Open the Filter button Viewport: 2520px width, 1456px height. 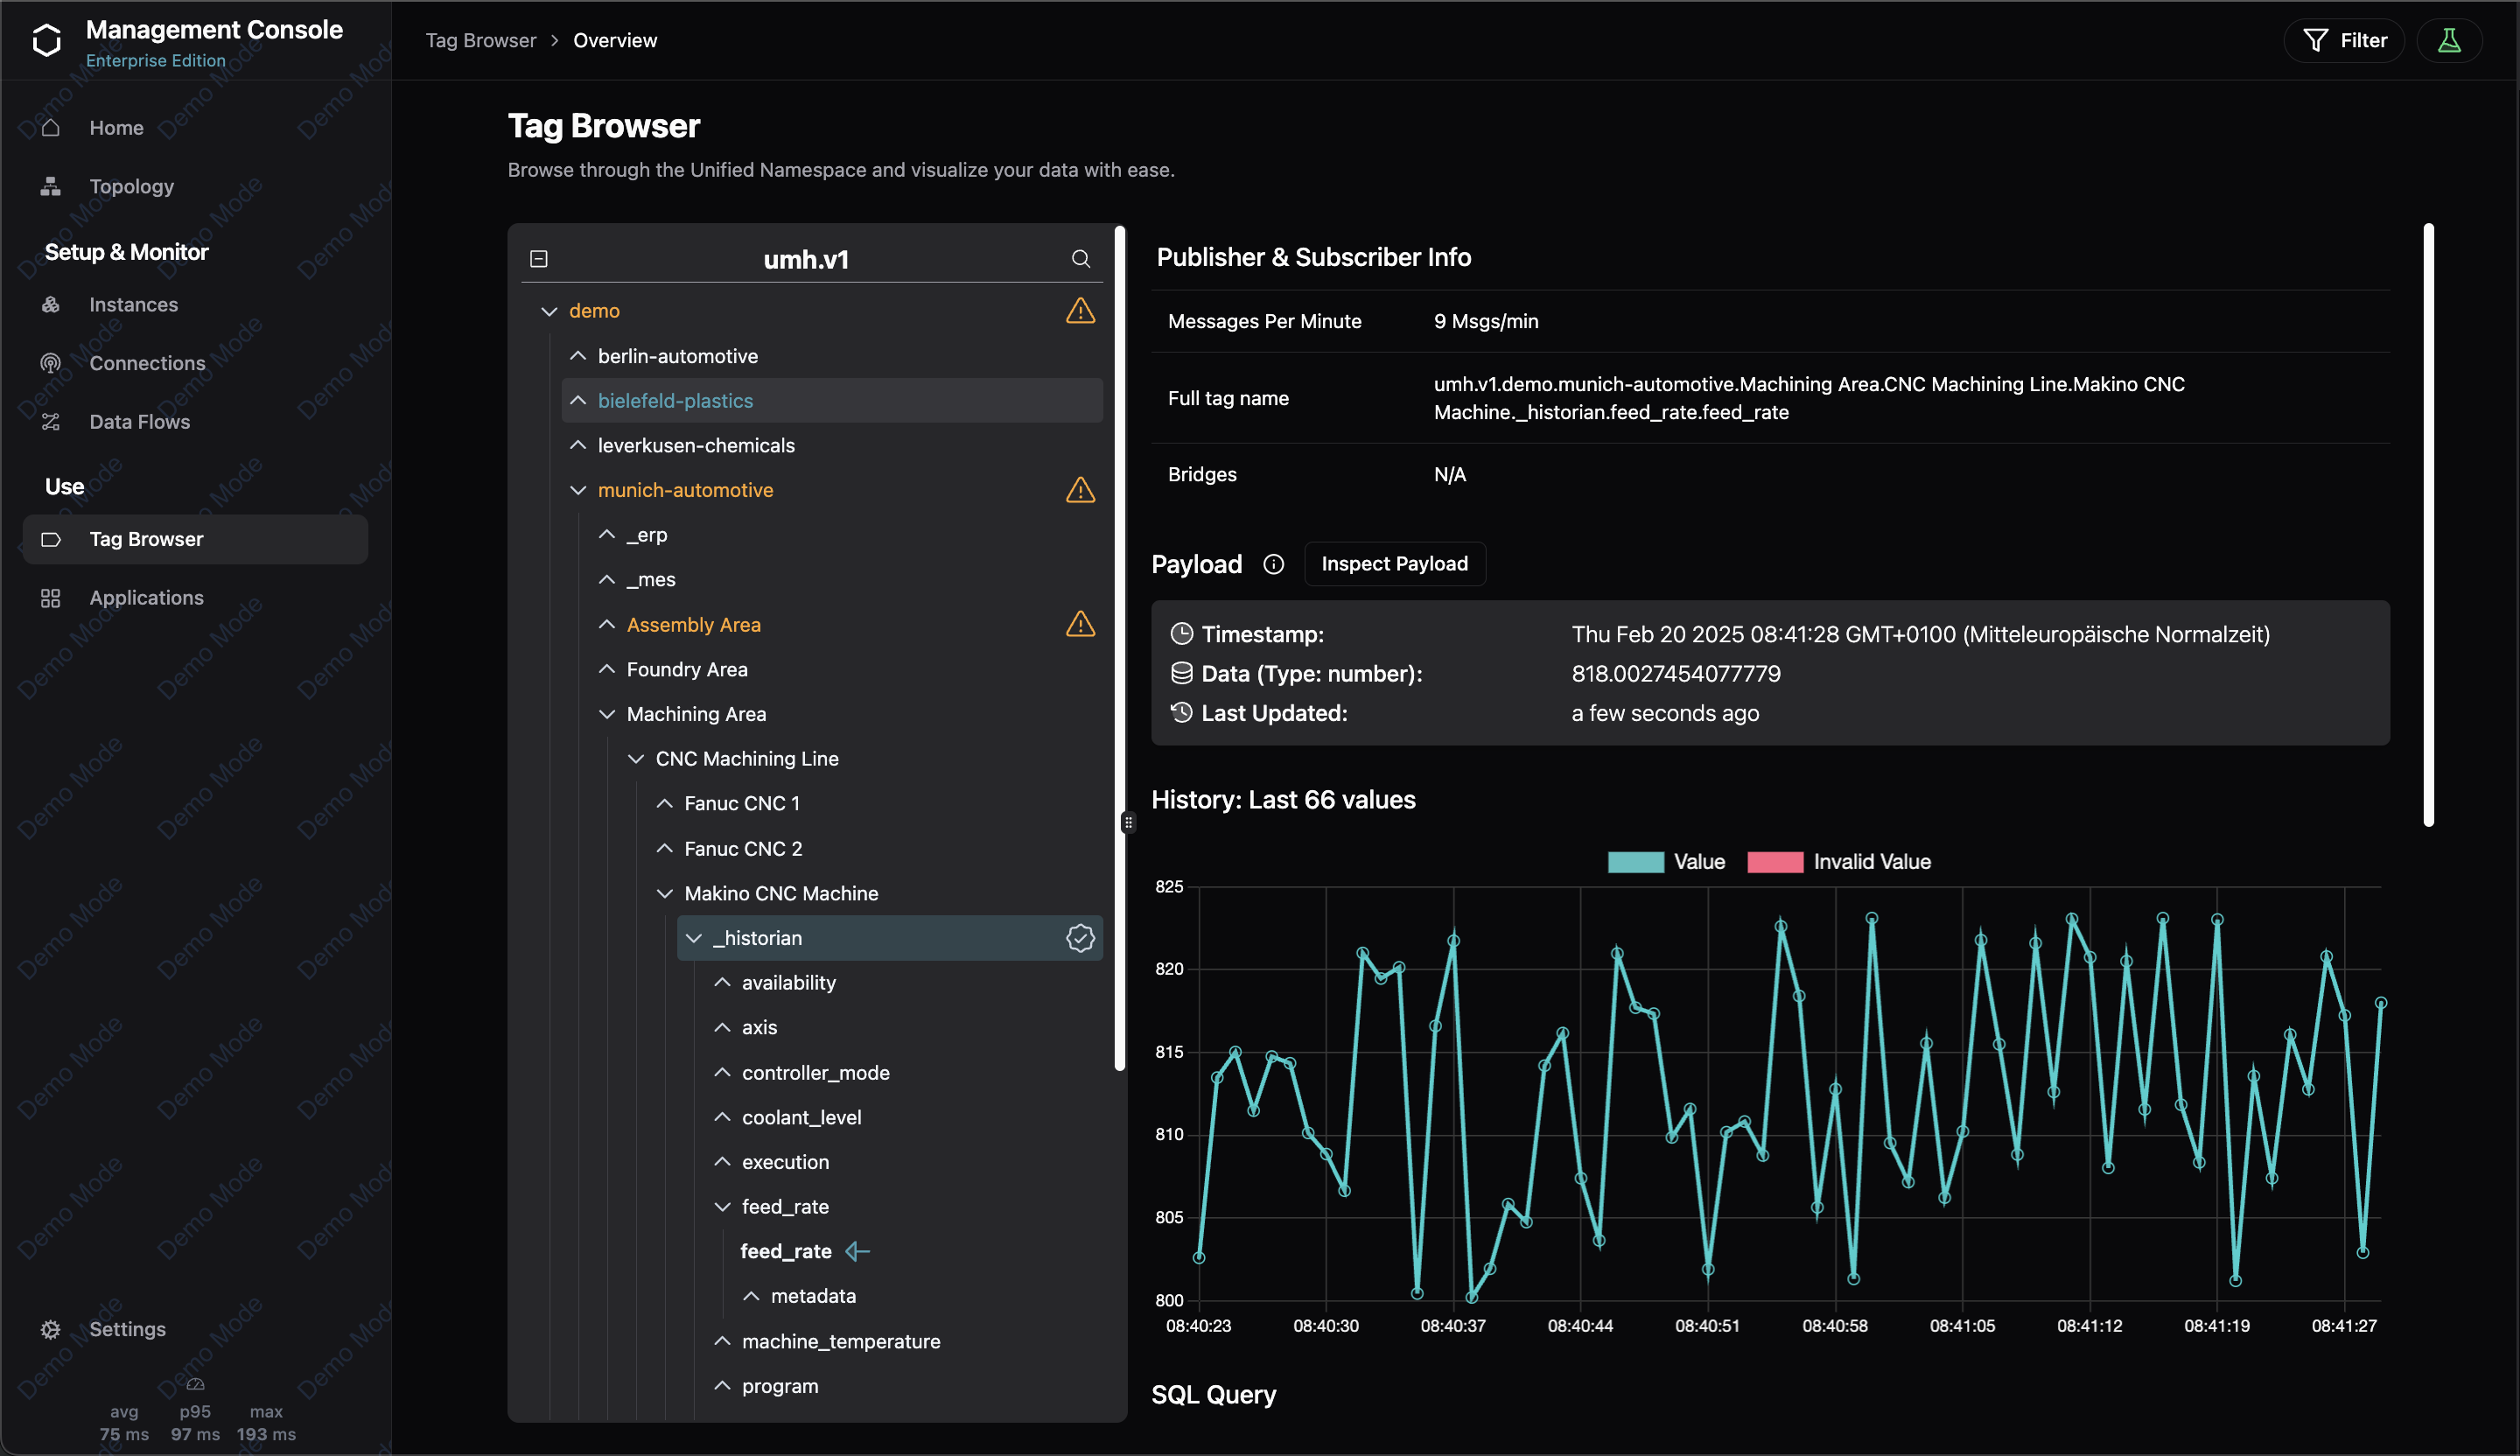tap(2344, 41)
